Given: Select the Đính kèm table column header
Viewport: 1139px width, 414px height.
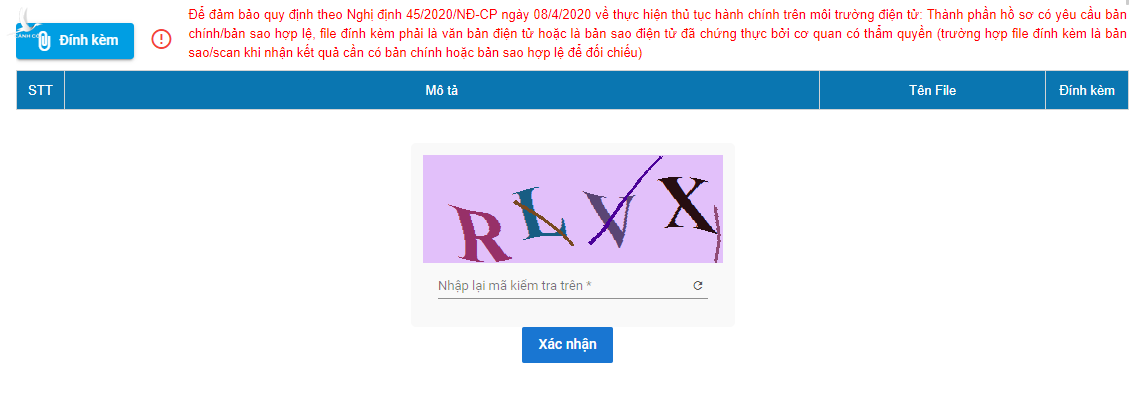Looking at the screenshot, I should [1087, 90].
